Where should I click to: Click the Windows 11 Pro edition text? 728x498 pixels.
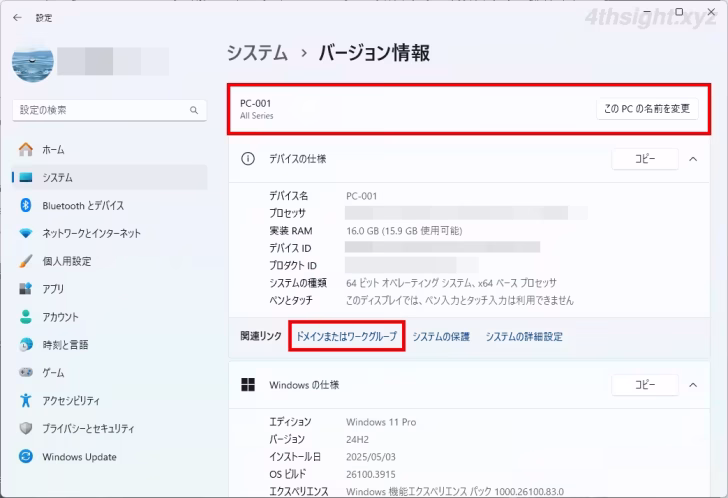pyautogui.click(x=381, y=422)
